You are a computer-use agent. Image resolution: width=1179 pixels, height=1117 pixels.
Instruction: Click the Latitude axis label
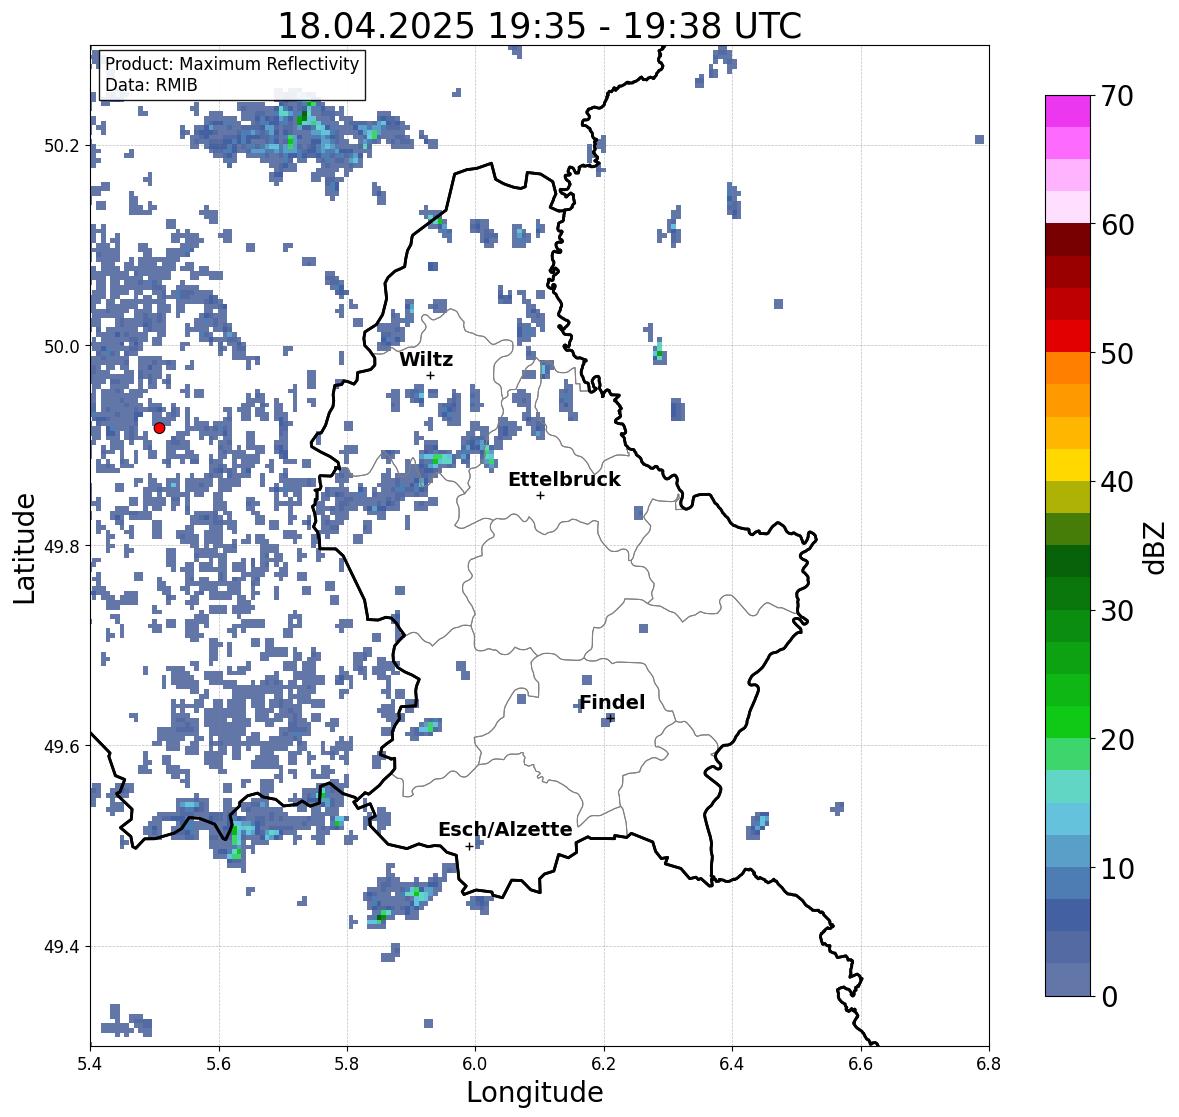24,548
